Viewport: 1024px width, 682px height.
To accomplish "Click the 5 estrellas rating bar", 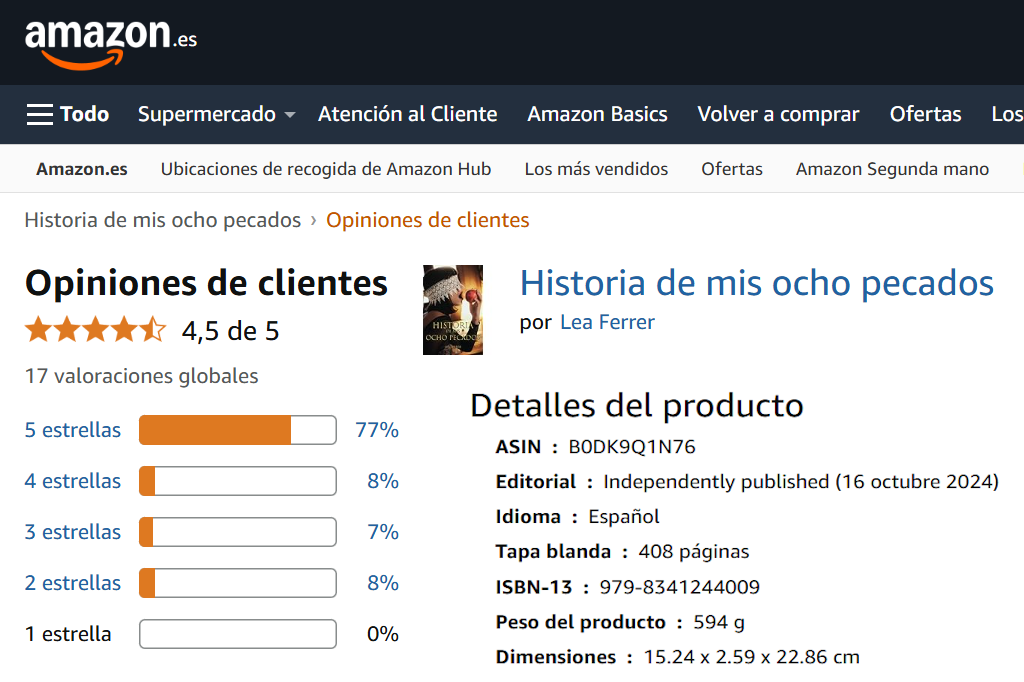I will click(x=238, y=430).
